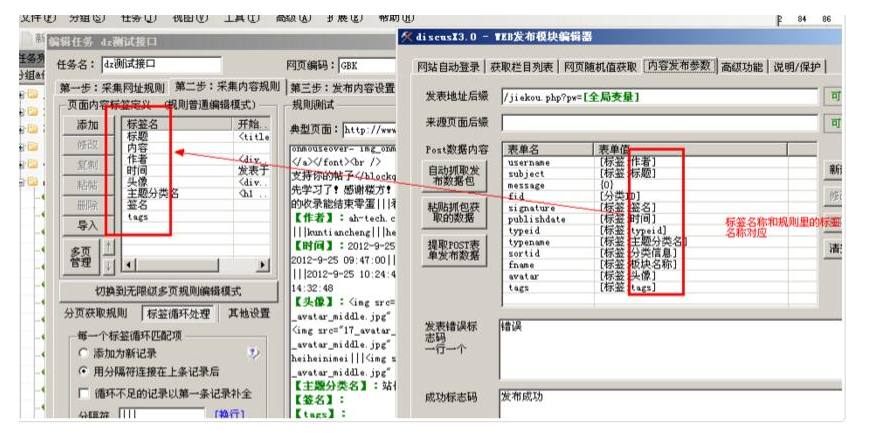Select the 添加为新记录 radio option
The height and width of the screenshot is (433, 880).
coord(83,353)
